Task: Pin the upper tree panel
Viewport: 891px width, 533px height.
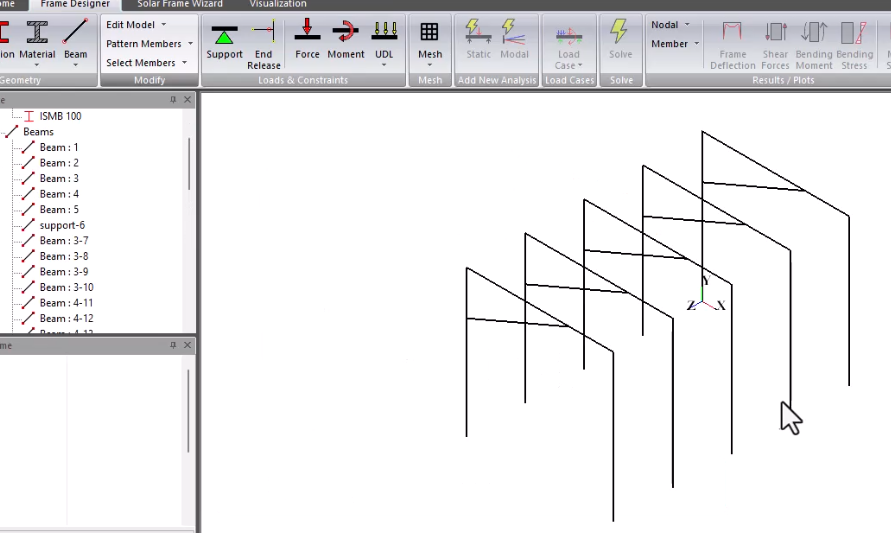Action: click(173, 99)
